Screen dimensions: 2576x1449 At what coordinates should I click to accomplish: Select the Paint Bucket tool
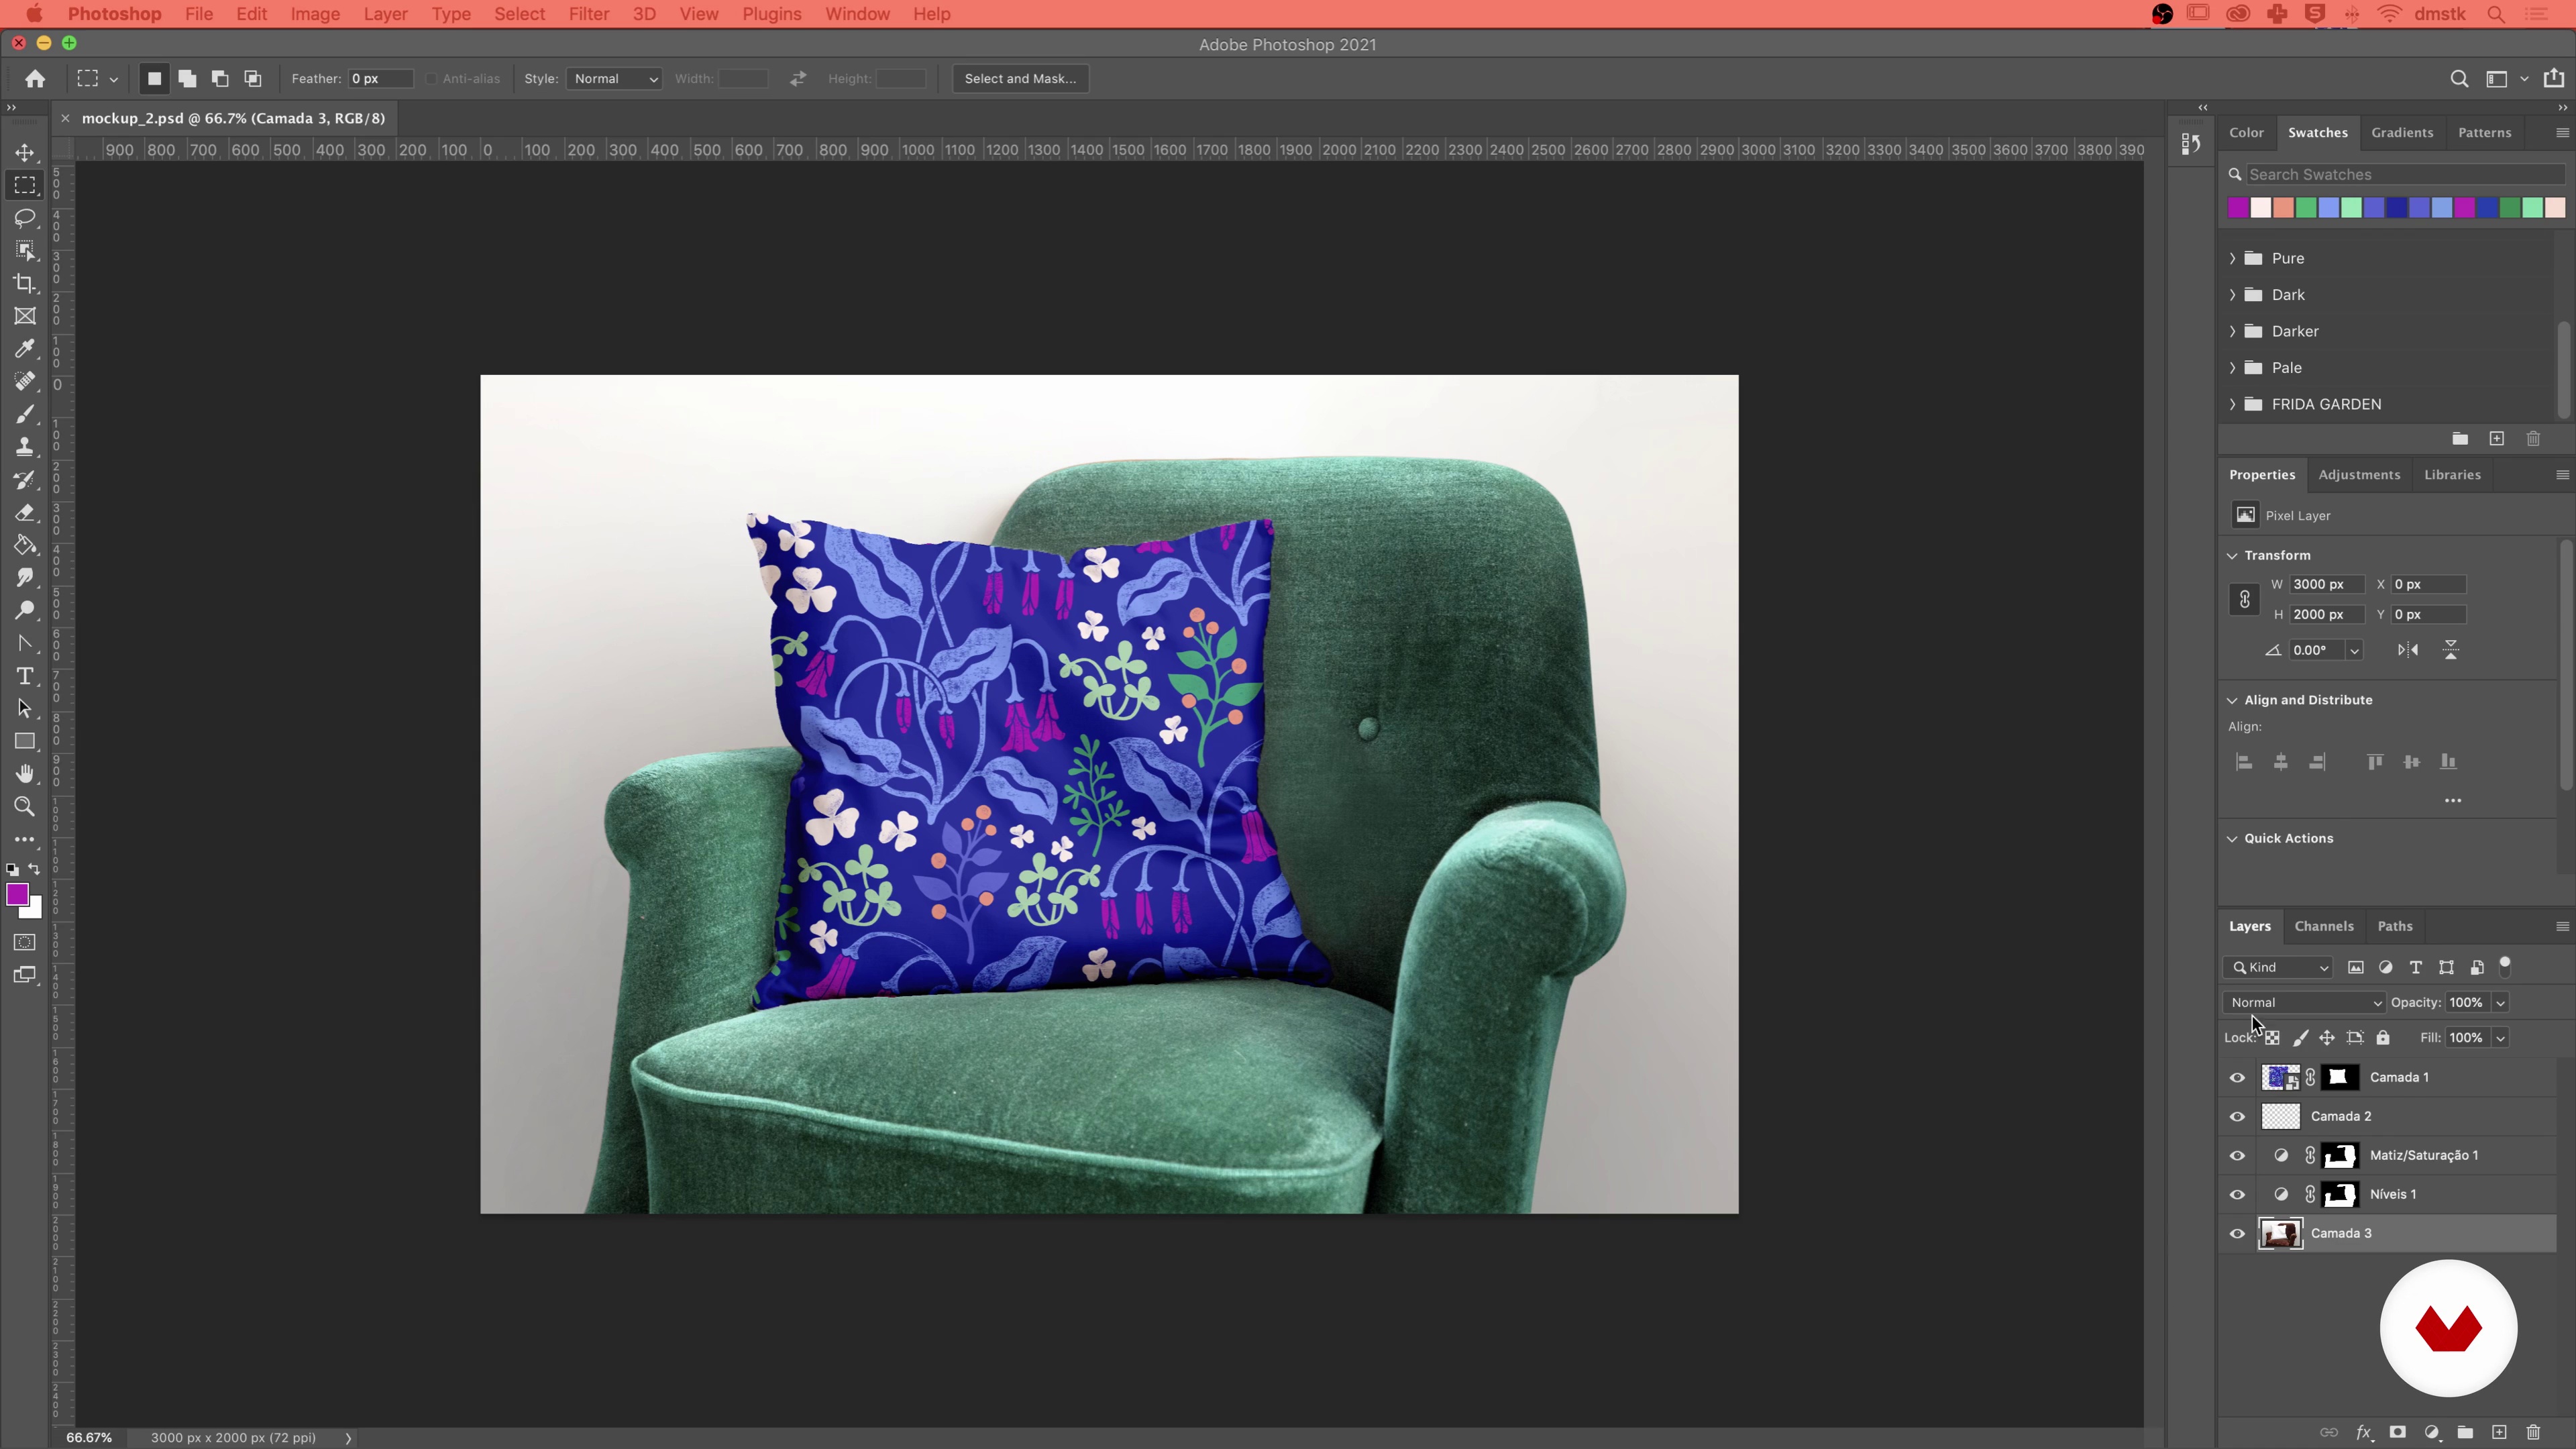click(25, 546)
